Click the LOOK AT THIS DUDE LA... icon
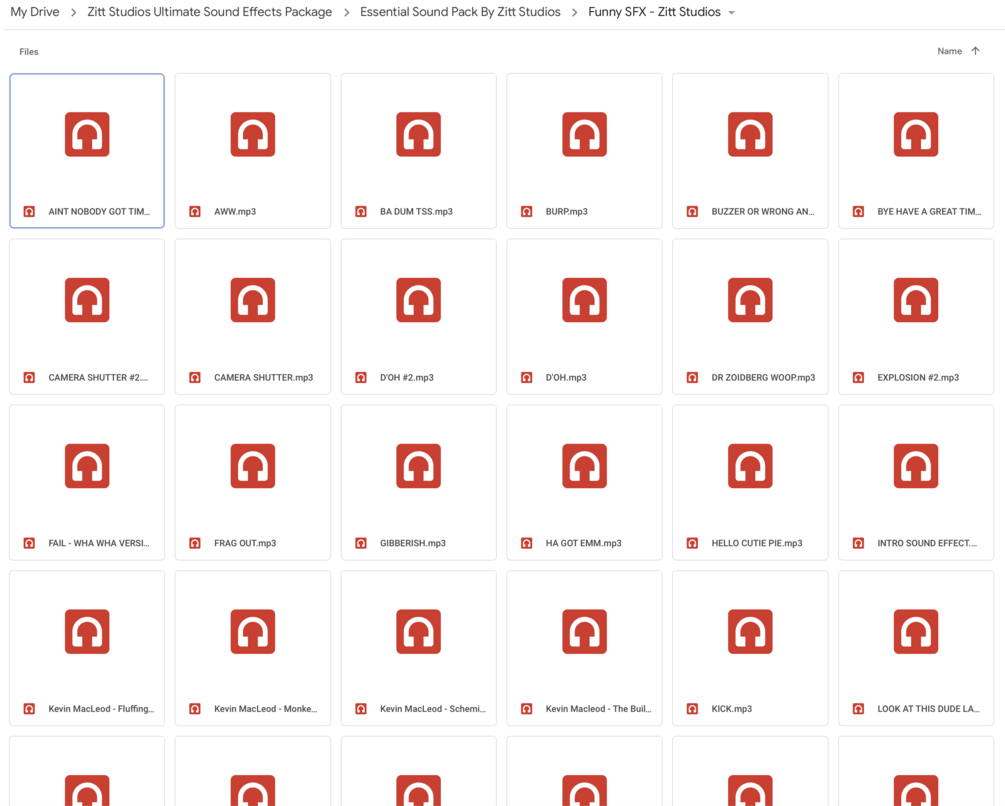The height and width of the screenshot is (806, 1005). click(x=916, y=632)
